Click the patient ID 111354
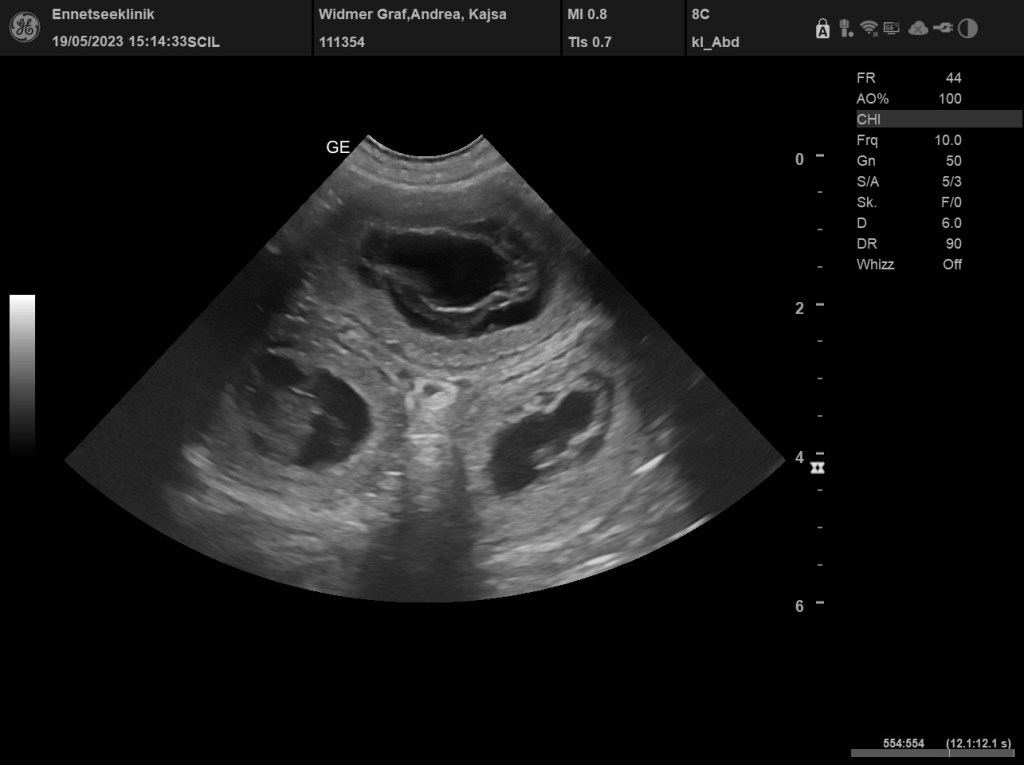 click(x=342, y=42)
